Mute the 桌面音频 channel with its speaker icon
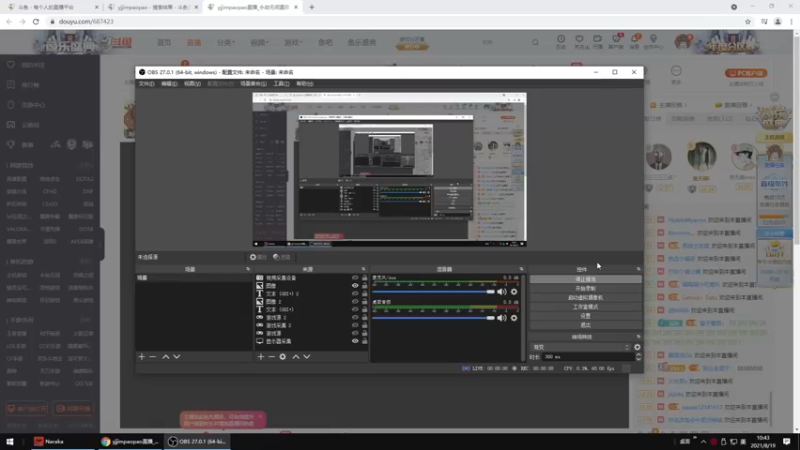Image resolution: width=800 pixels, height=450 pixels. (x=502, y=318)
